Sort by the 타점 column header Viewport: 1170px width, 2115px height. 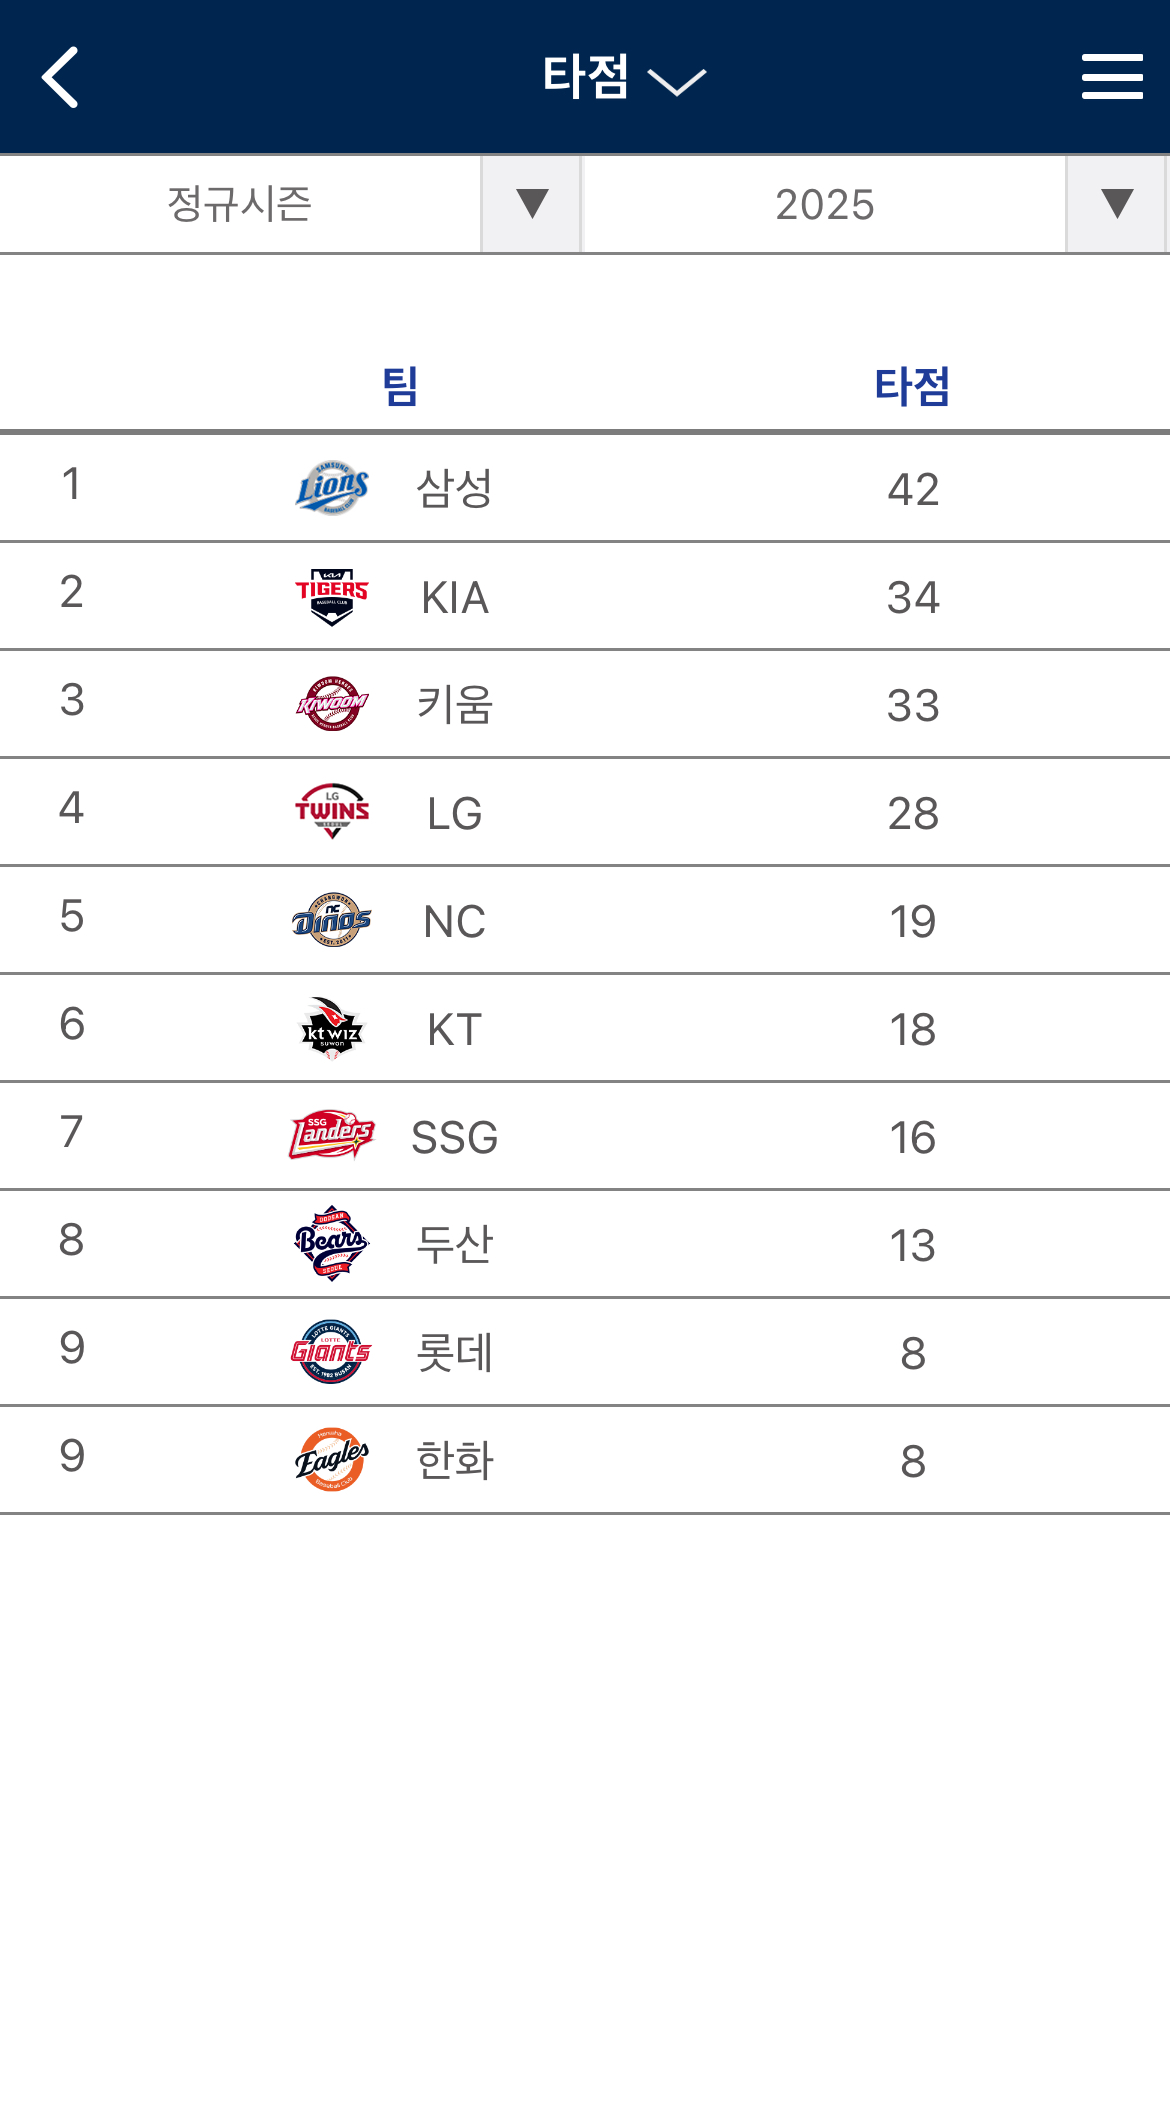tap(912, 386)
